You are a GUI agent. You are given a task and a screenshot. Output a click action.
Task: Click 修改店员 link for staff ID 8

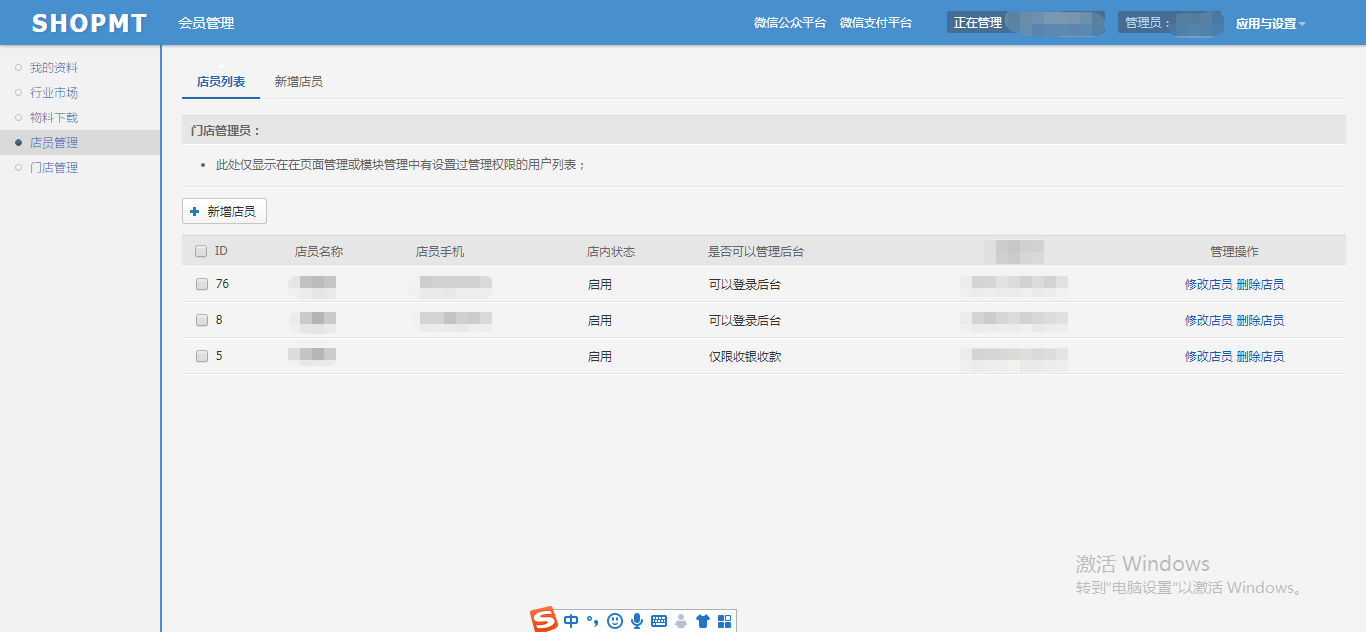click(1208, 321)
